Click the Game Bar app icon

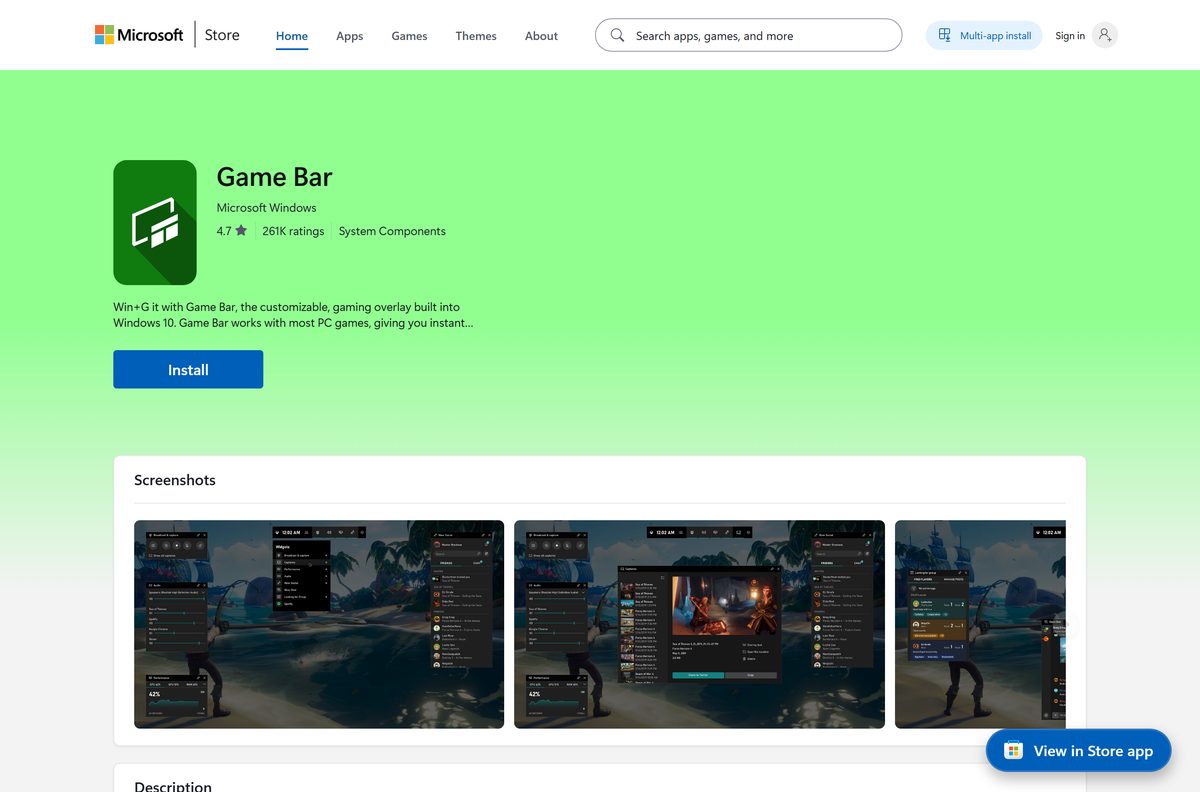click(155, 222)
